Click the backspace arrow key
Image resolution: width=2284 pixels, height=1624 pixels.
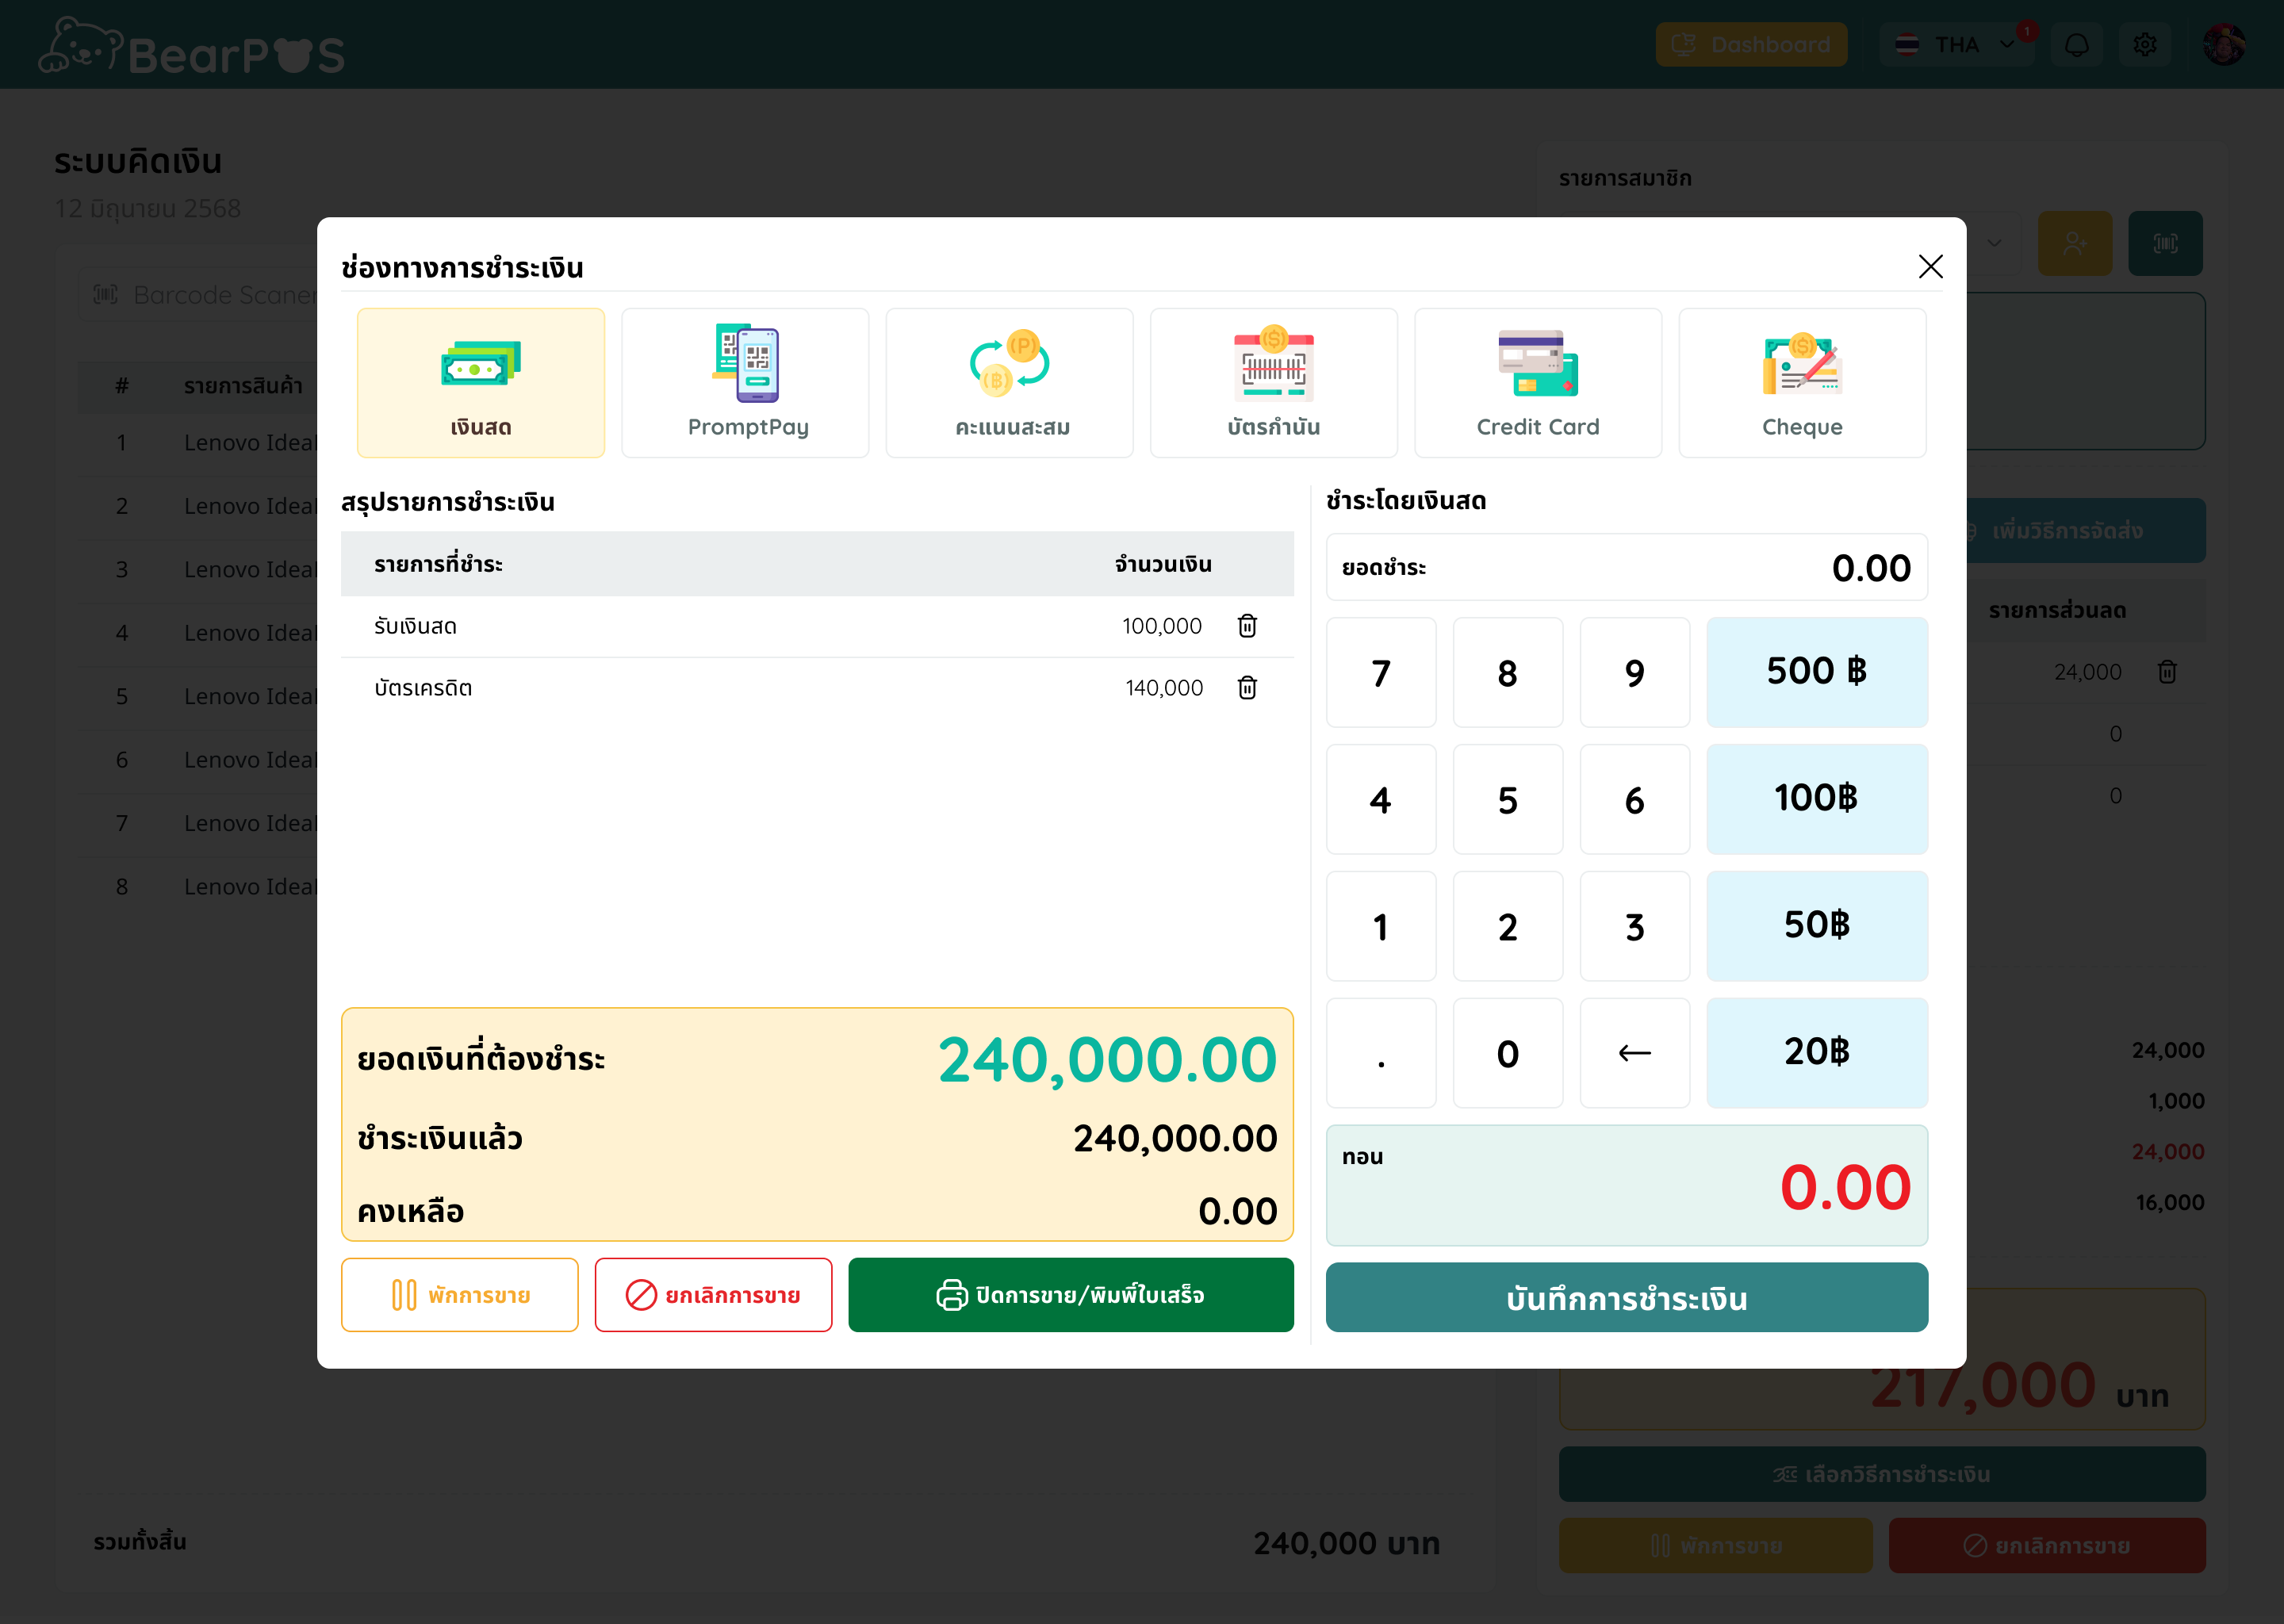(x=1635, y=1053)
